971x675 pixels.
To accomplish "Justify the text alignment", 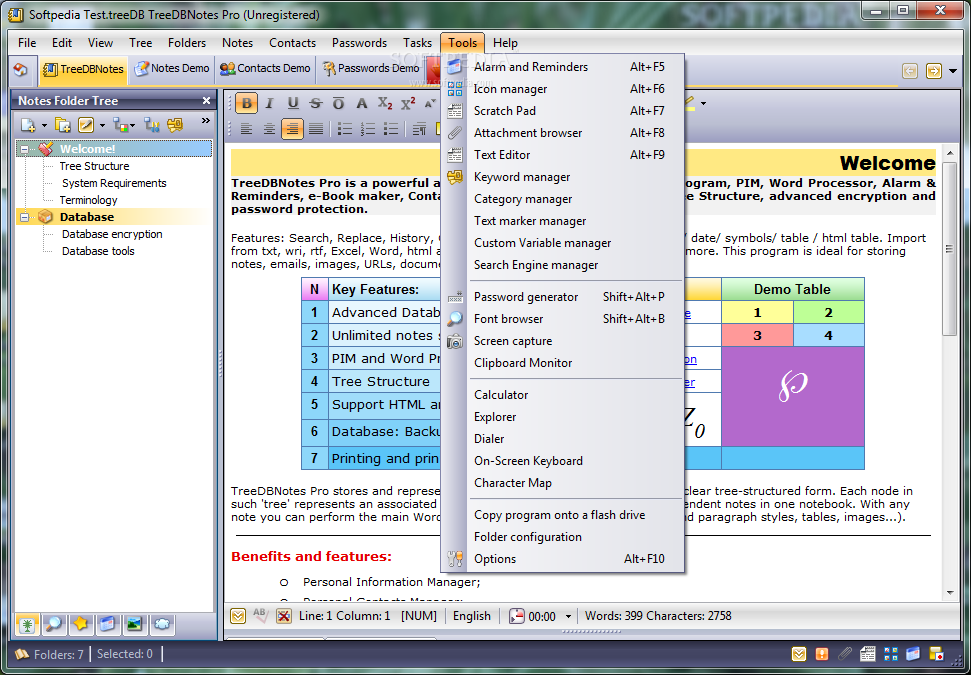I will click(316, 129).
